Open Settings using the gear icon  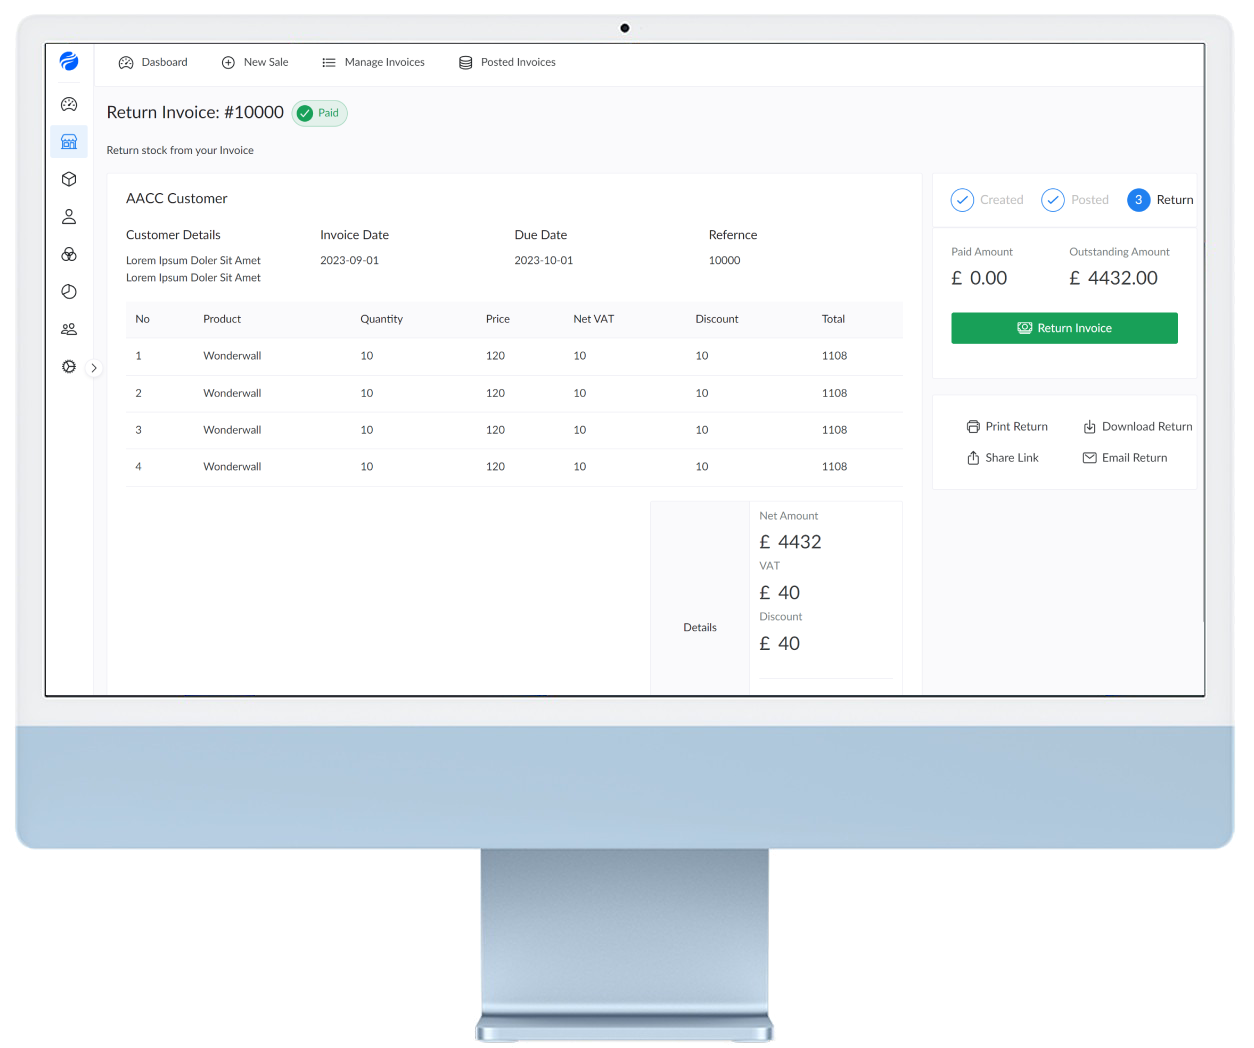[x=68, y=366]
